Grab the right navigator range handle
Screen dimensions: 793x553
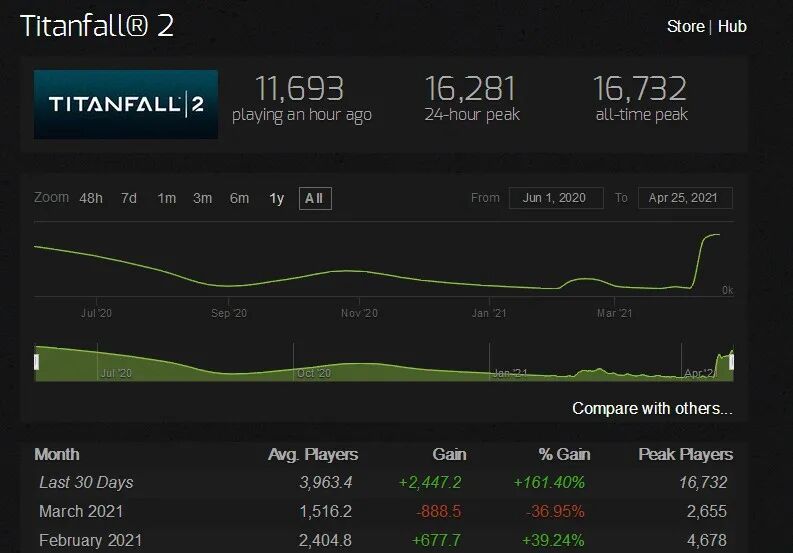[x=731, y=362]
